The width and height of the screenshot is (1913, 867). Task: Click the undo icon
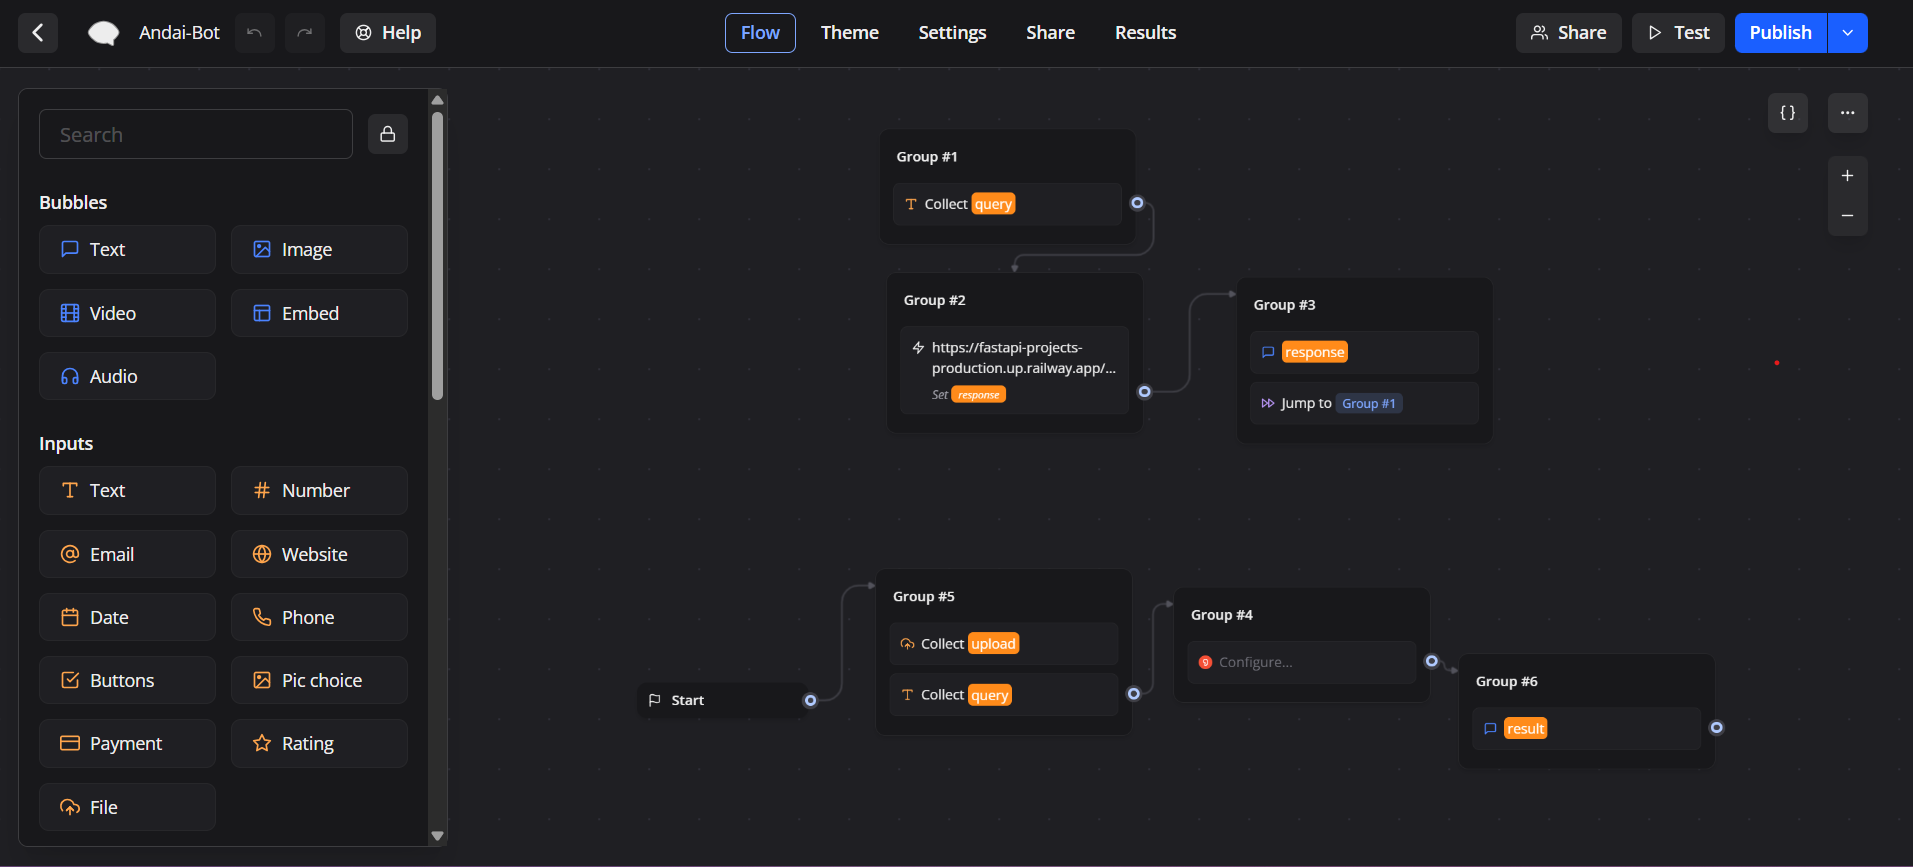pyautogui.click(x=255, y=33)
